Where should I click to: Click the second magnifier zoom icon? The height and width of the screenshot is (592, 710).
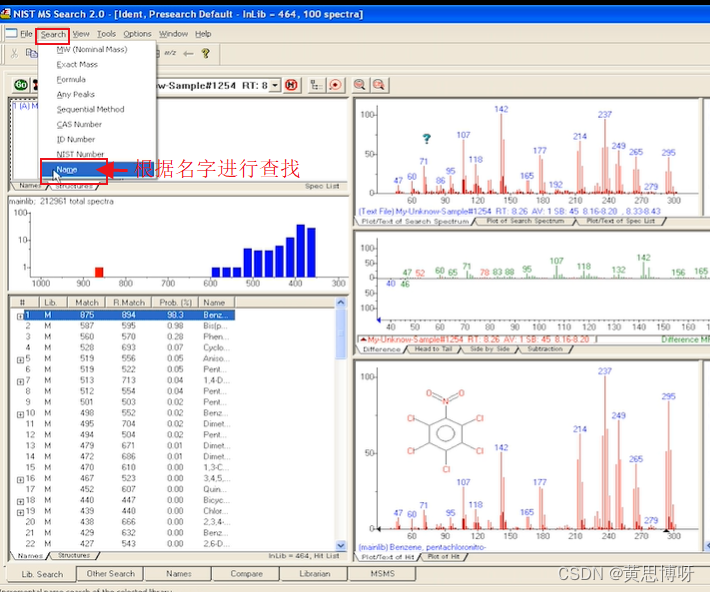click(x=379, y=85)
